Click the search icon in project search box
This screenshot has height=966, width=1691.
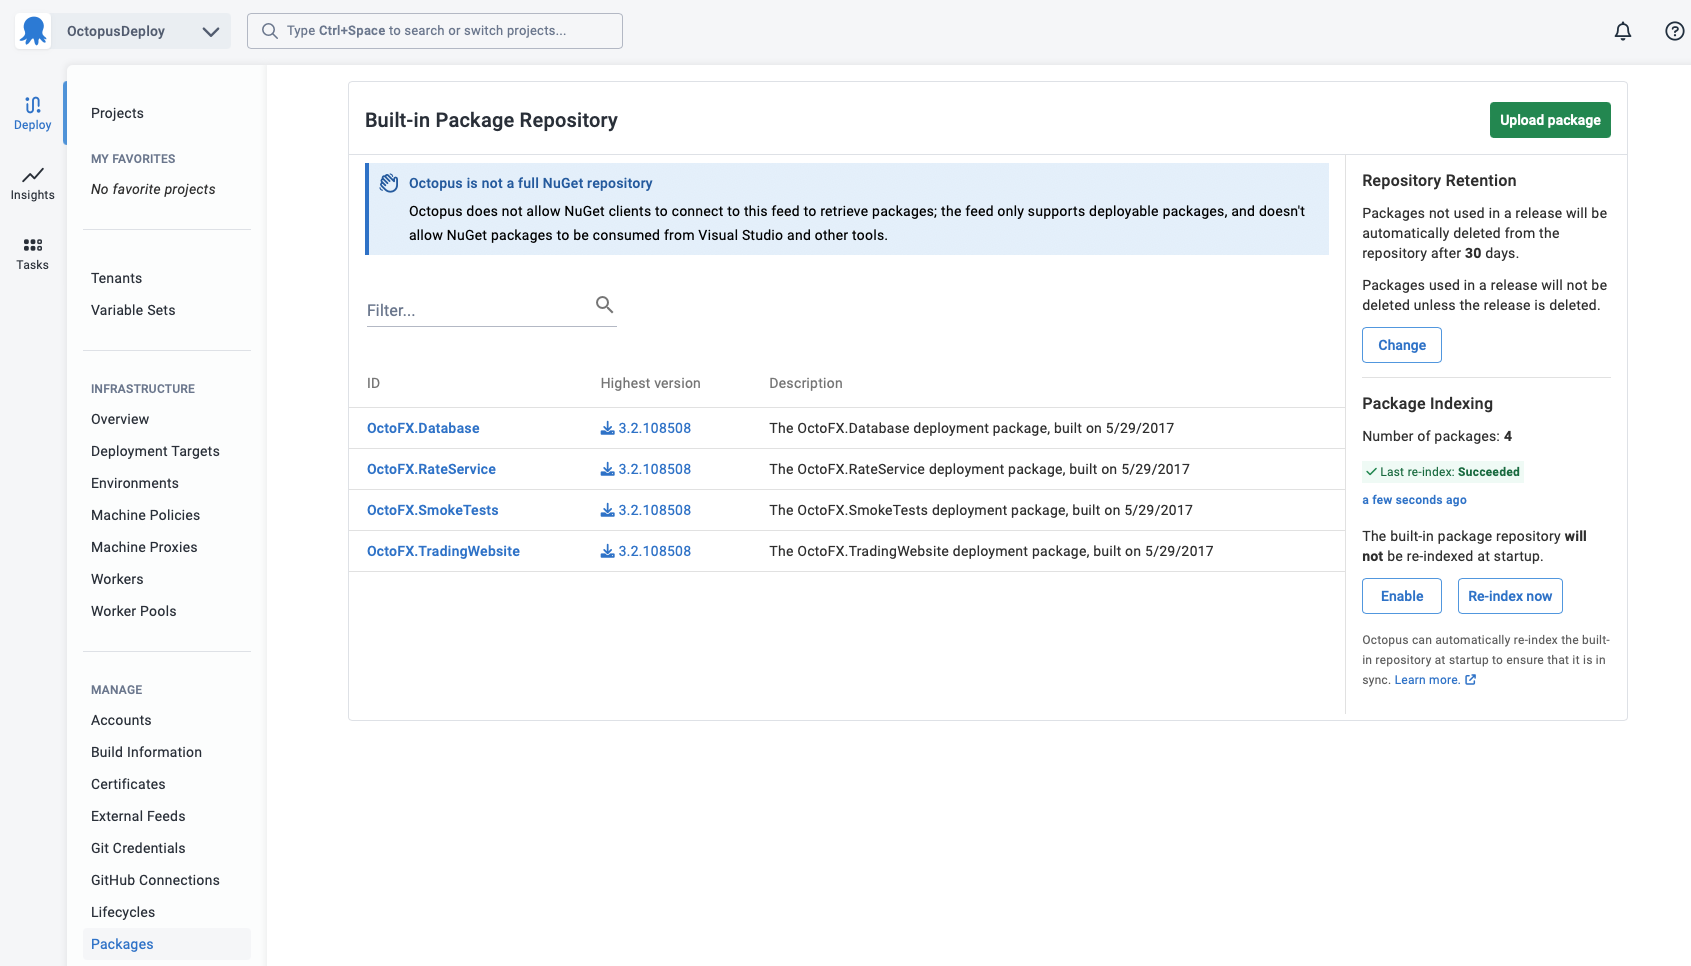click(x=270, y=31)
